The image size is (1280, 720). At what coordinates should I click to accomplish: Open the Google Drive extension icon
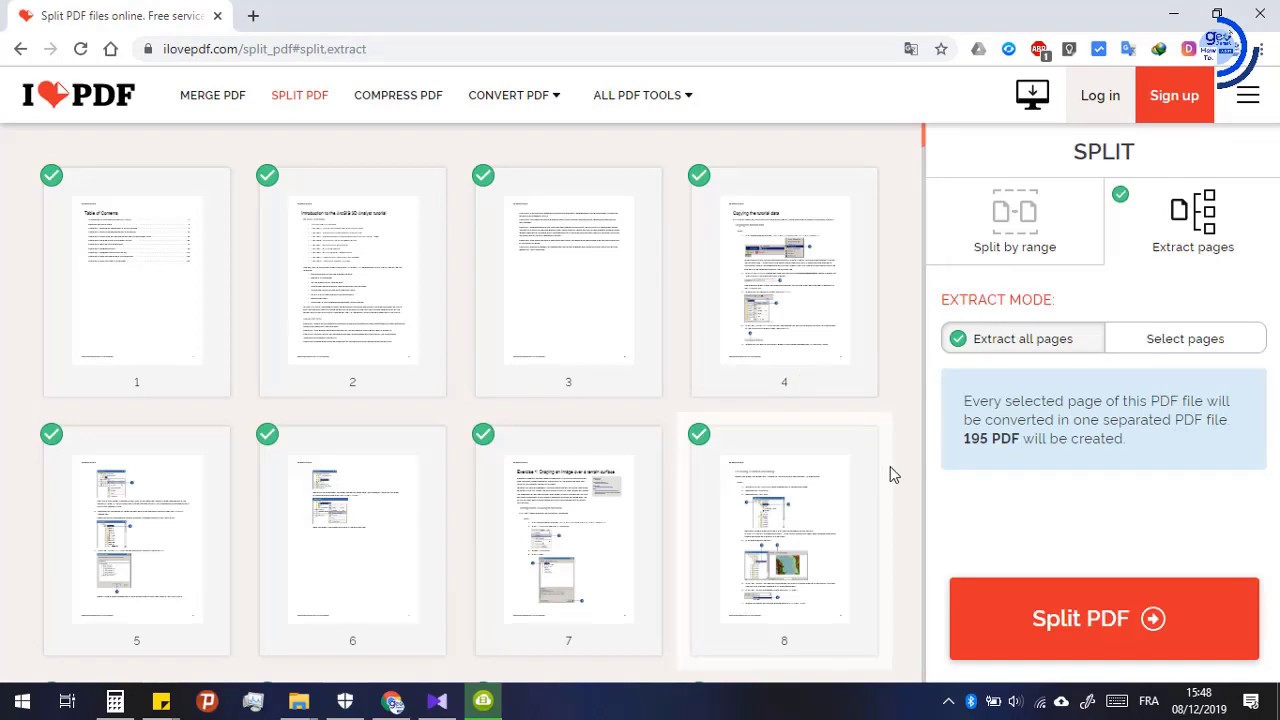click(979, 48)
